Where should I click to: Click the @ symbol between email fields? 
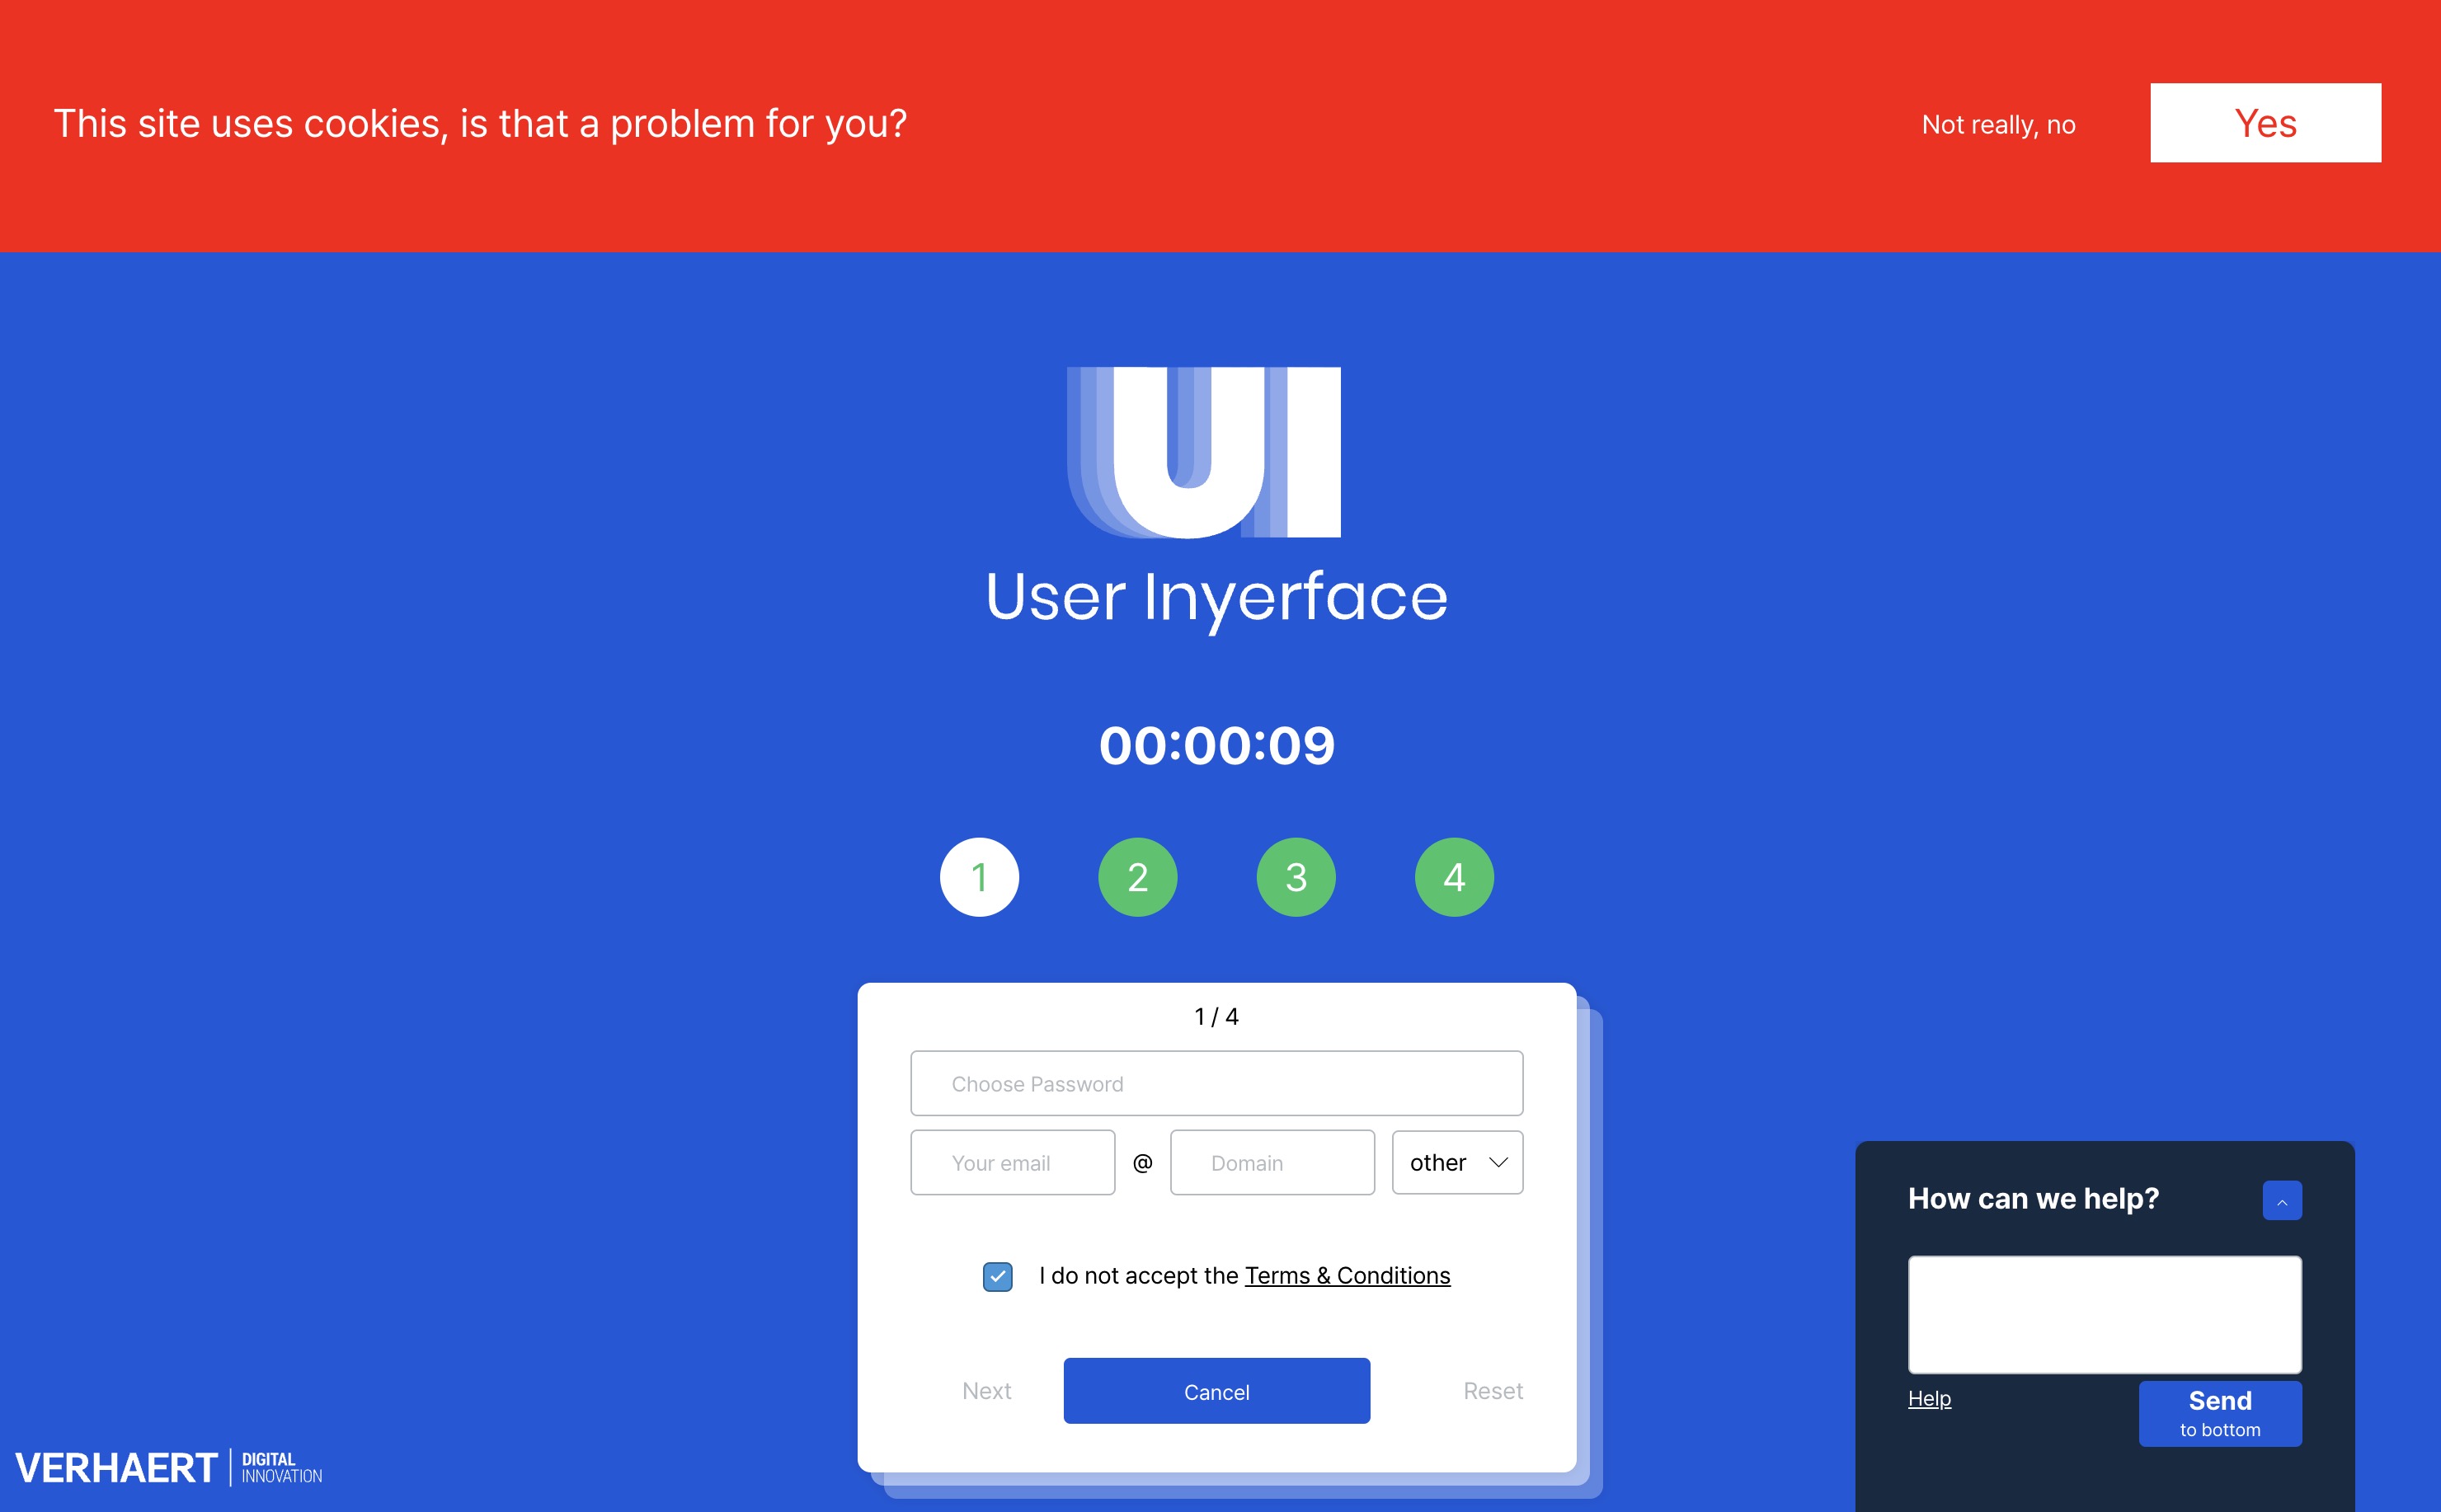point(1142,1162)
